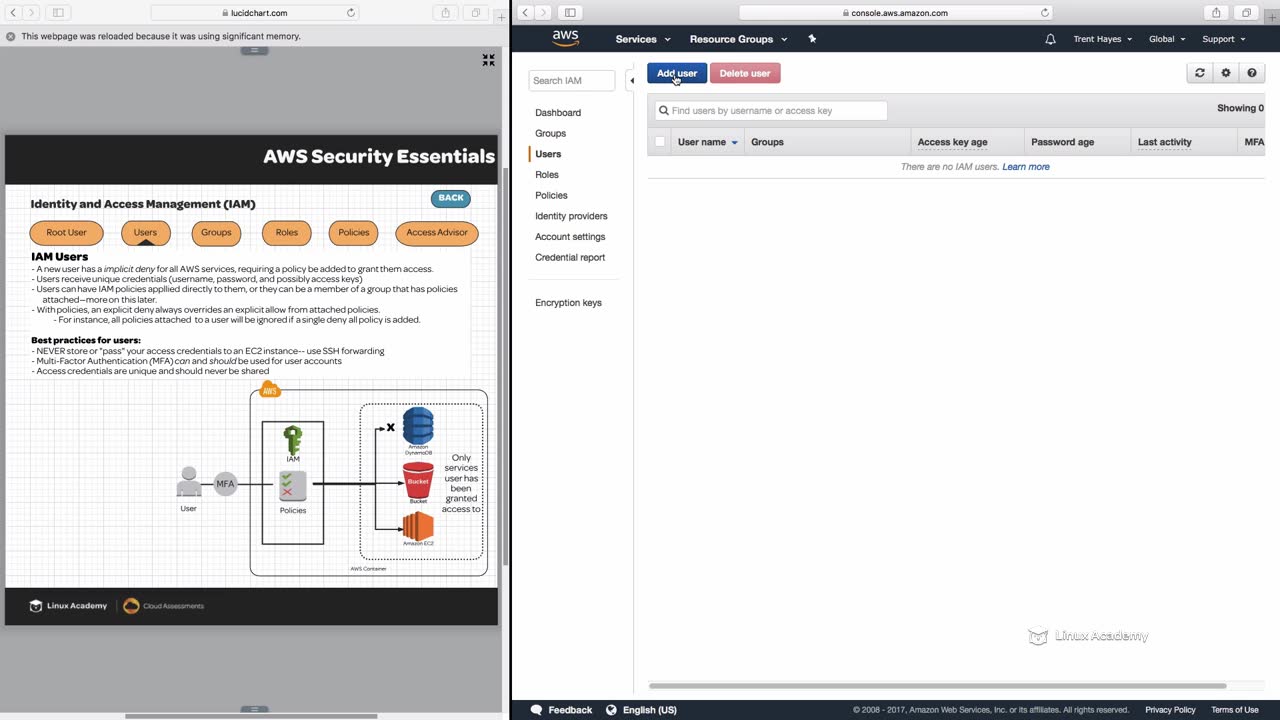
Task: Share page from the AWS console Safari window
Action: pyautogui.click(x=1216, y=13)
